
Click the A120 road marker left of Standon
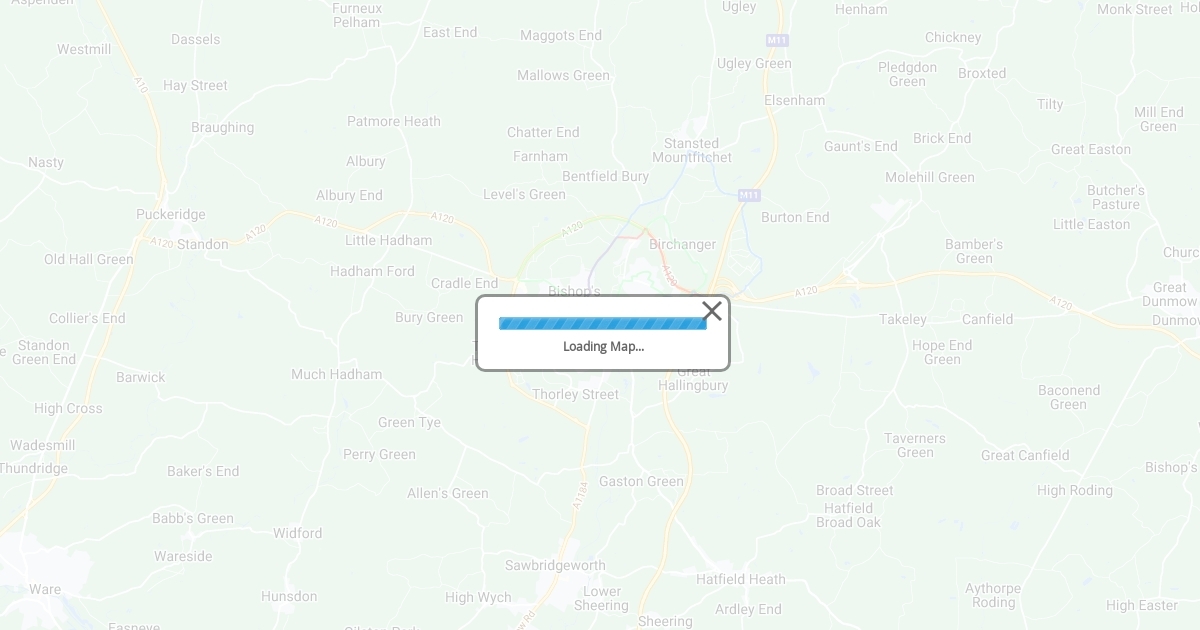point(161,242)
